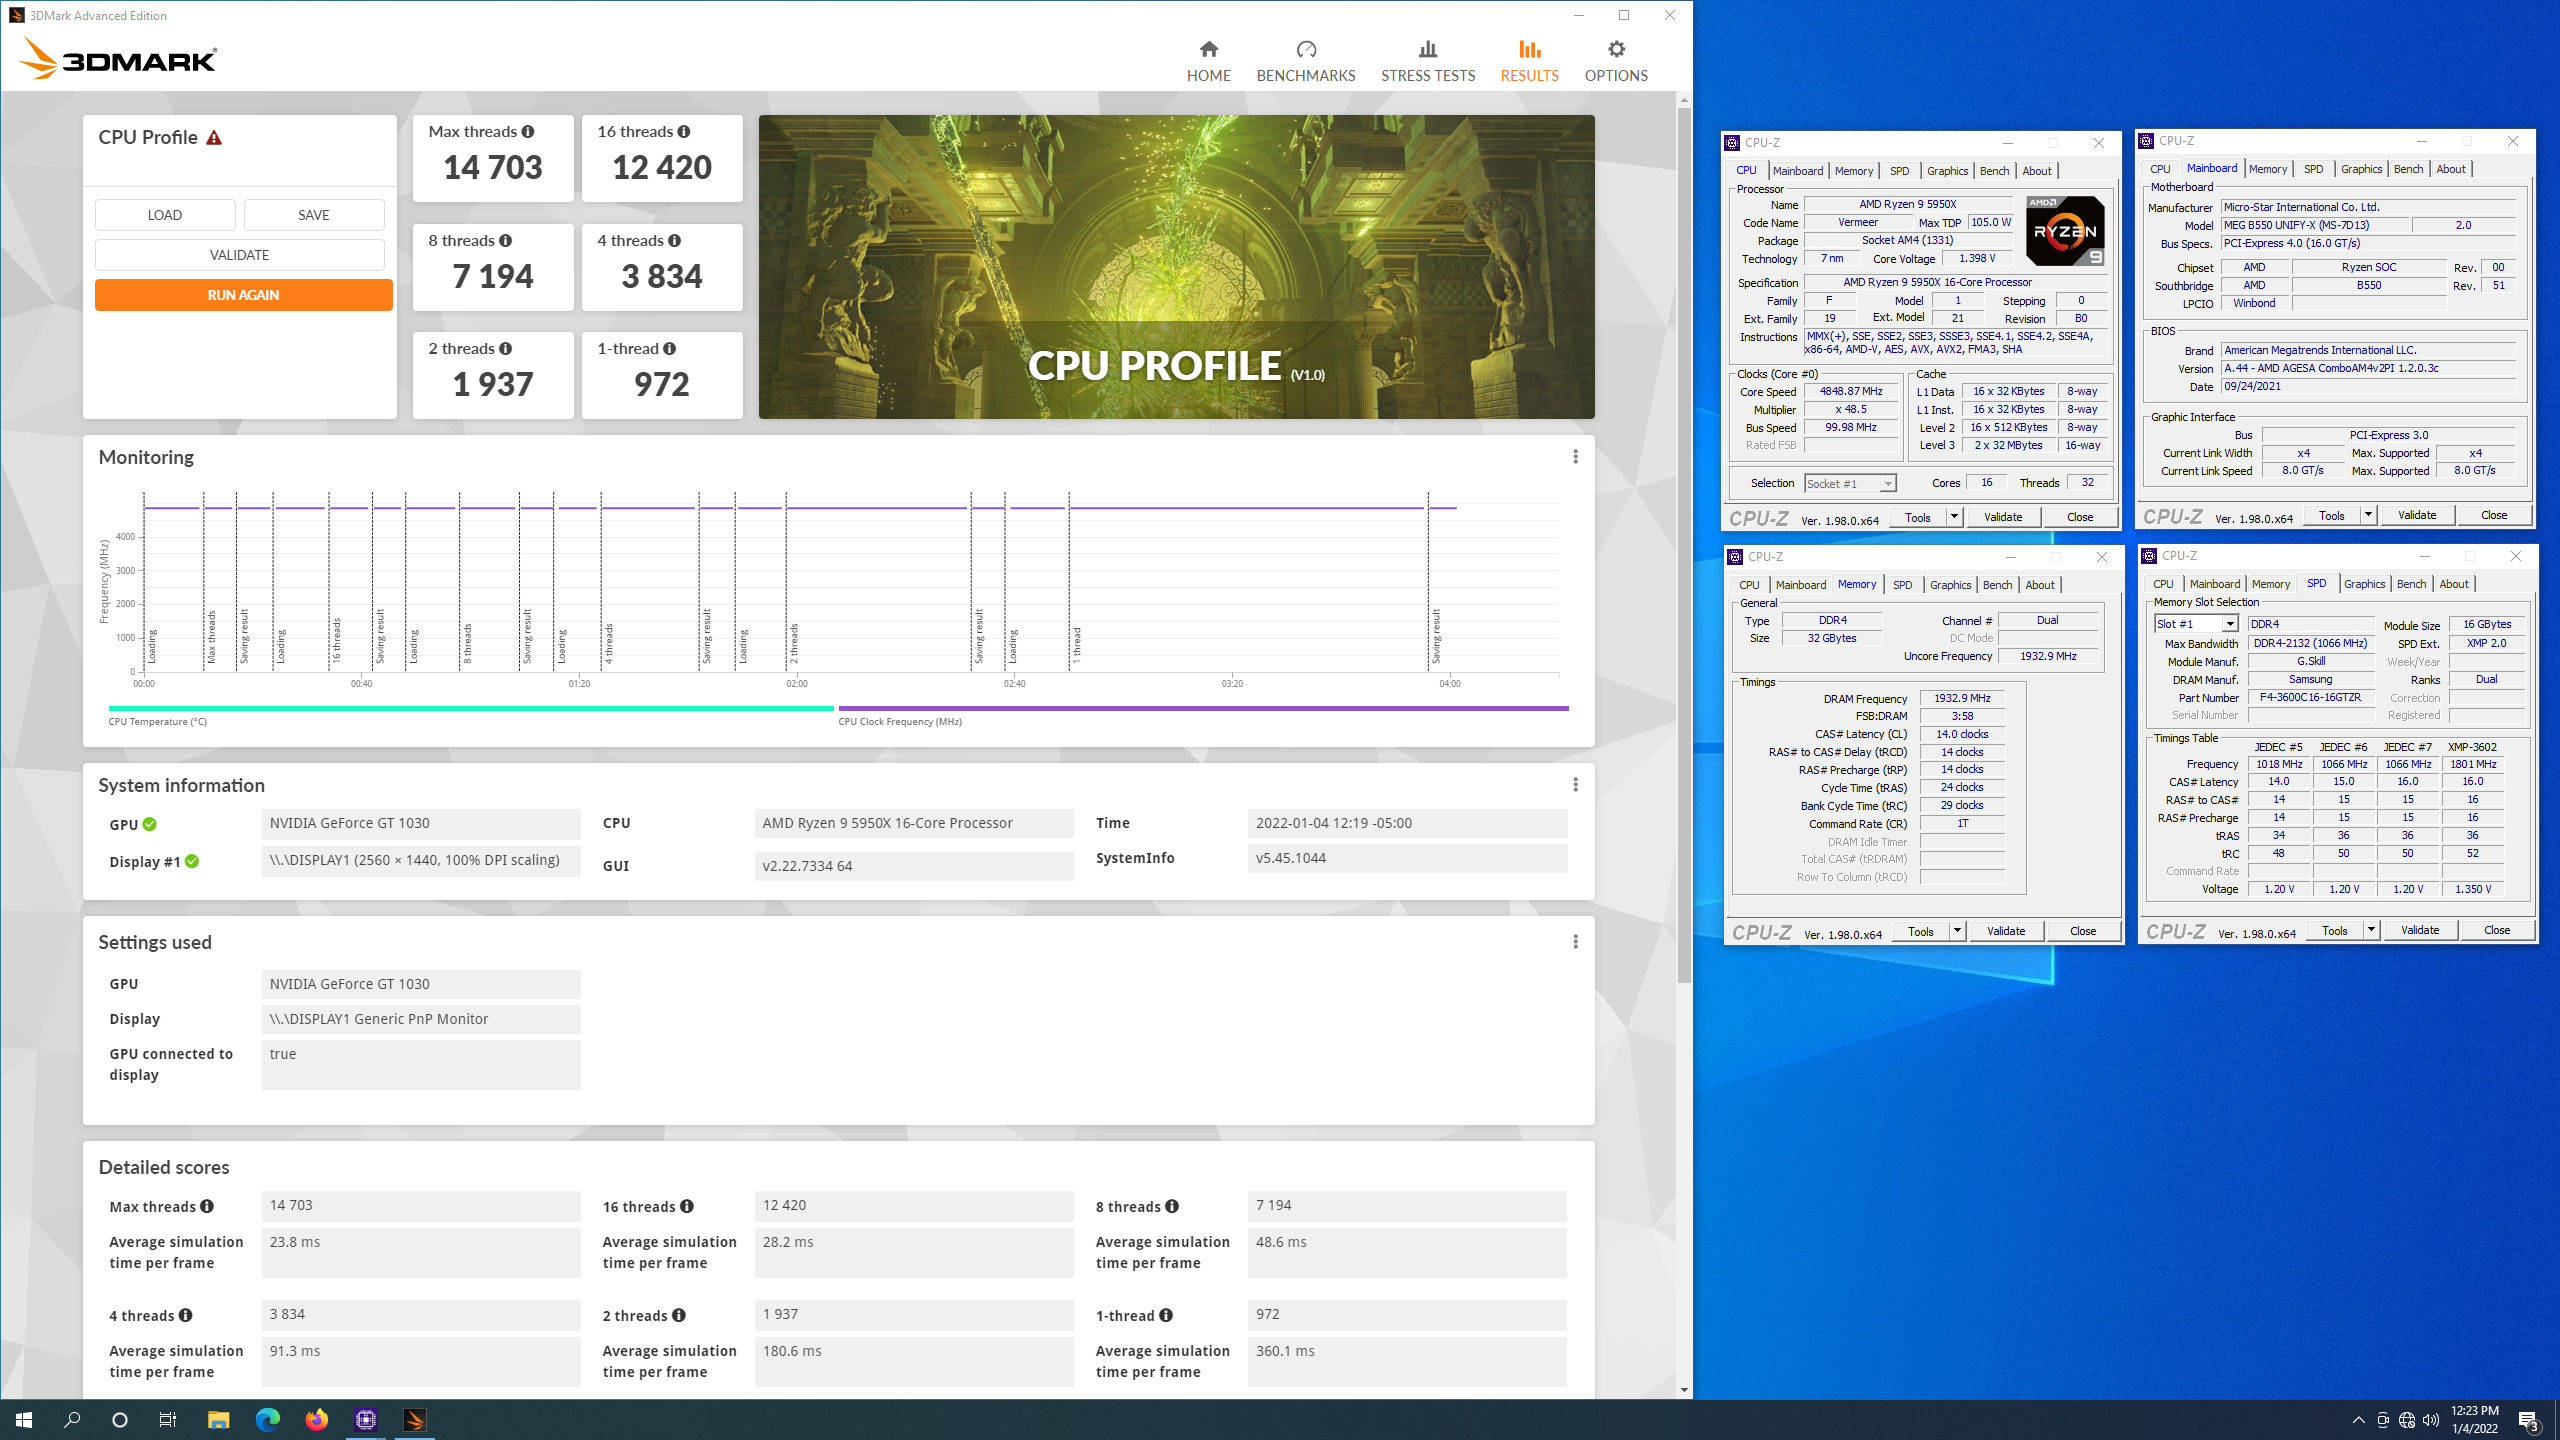The image size is (2560, 1440).
Task: Select About tab in CPU-Z SPD window
Action: click(x=2453, y=584)
